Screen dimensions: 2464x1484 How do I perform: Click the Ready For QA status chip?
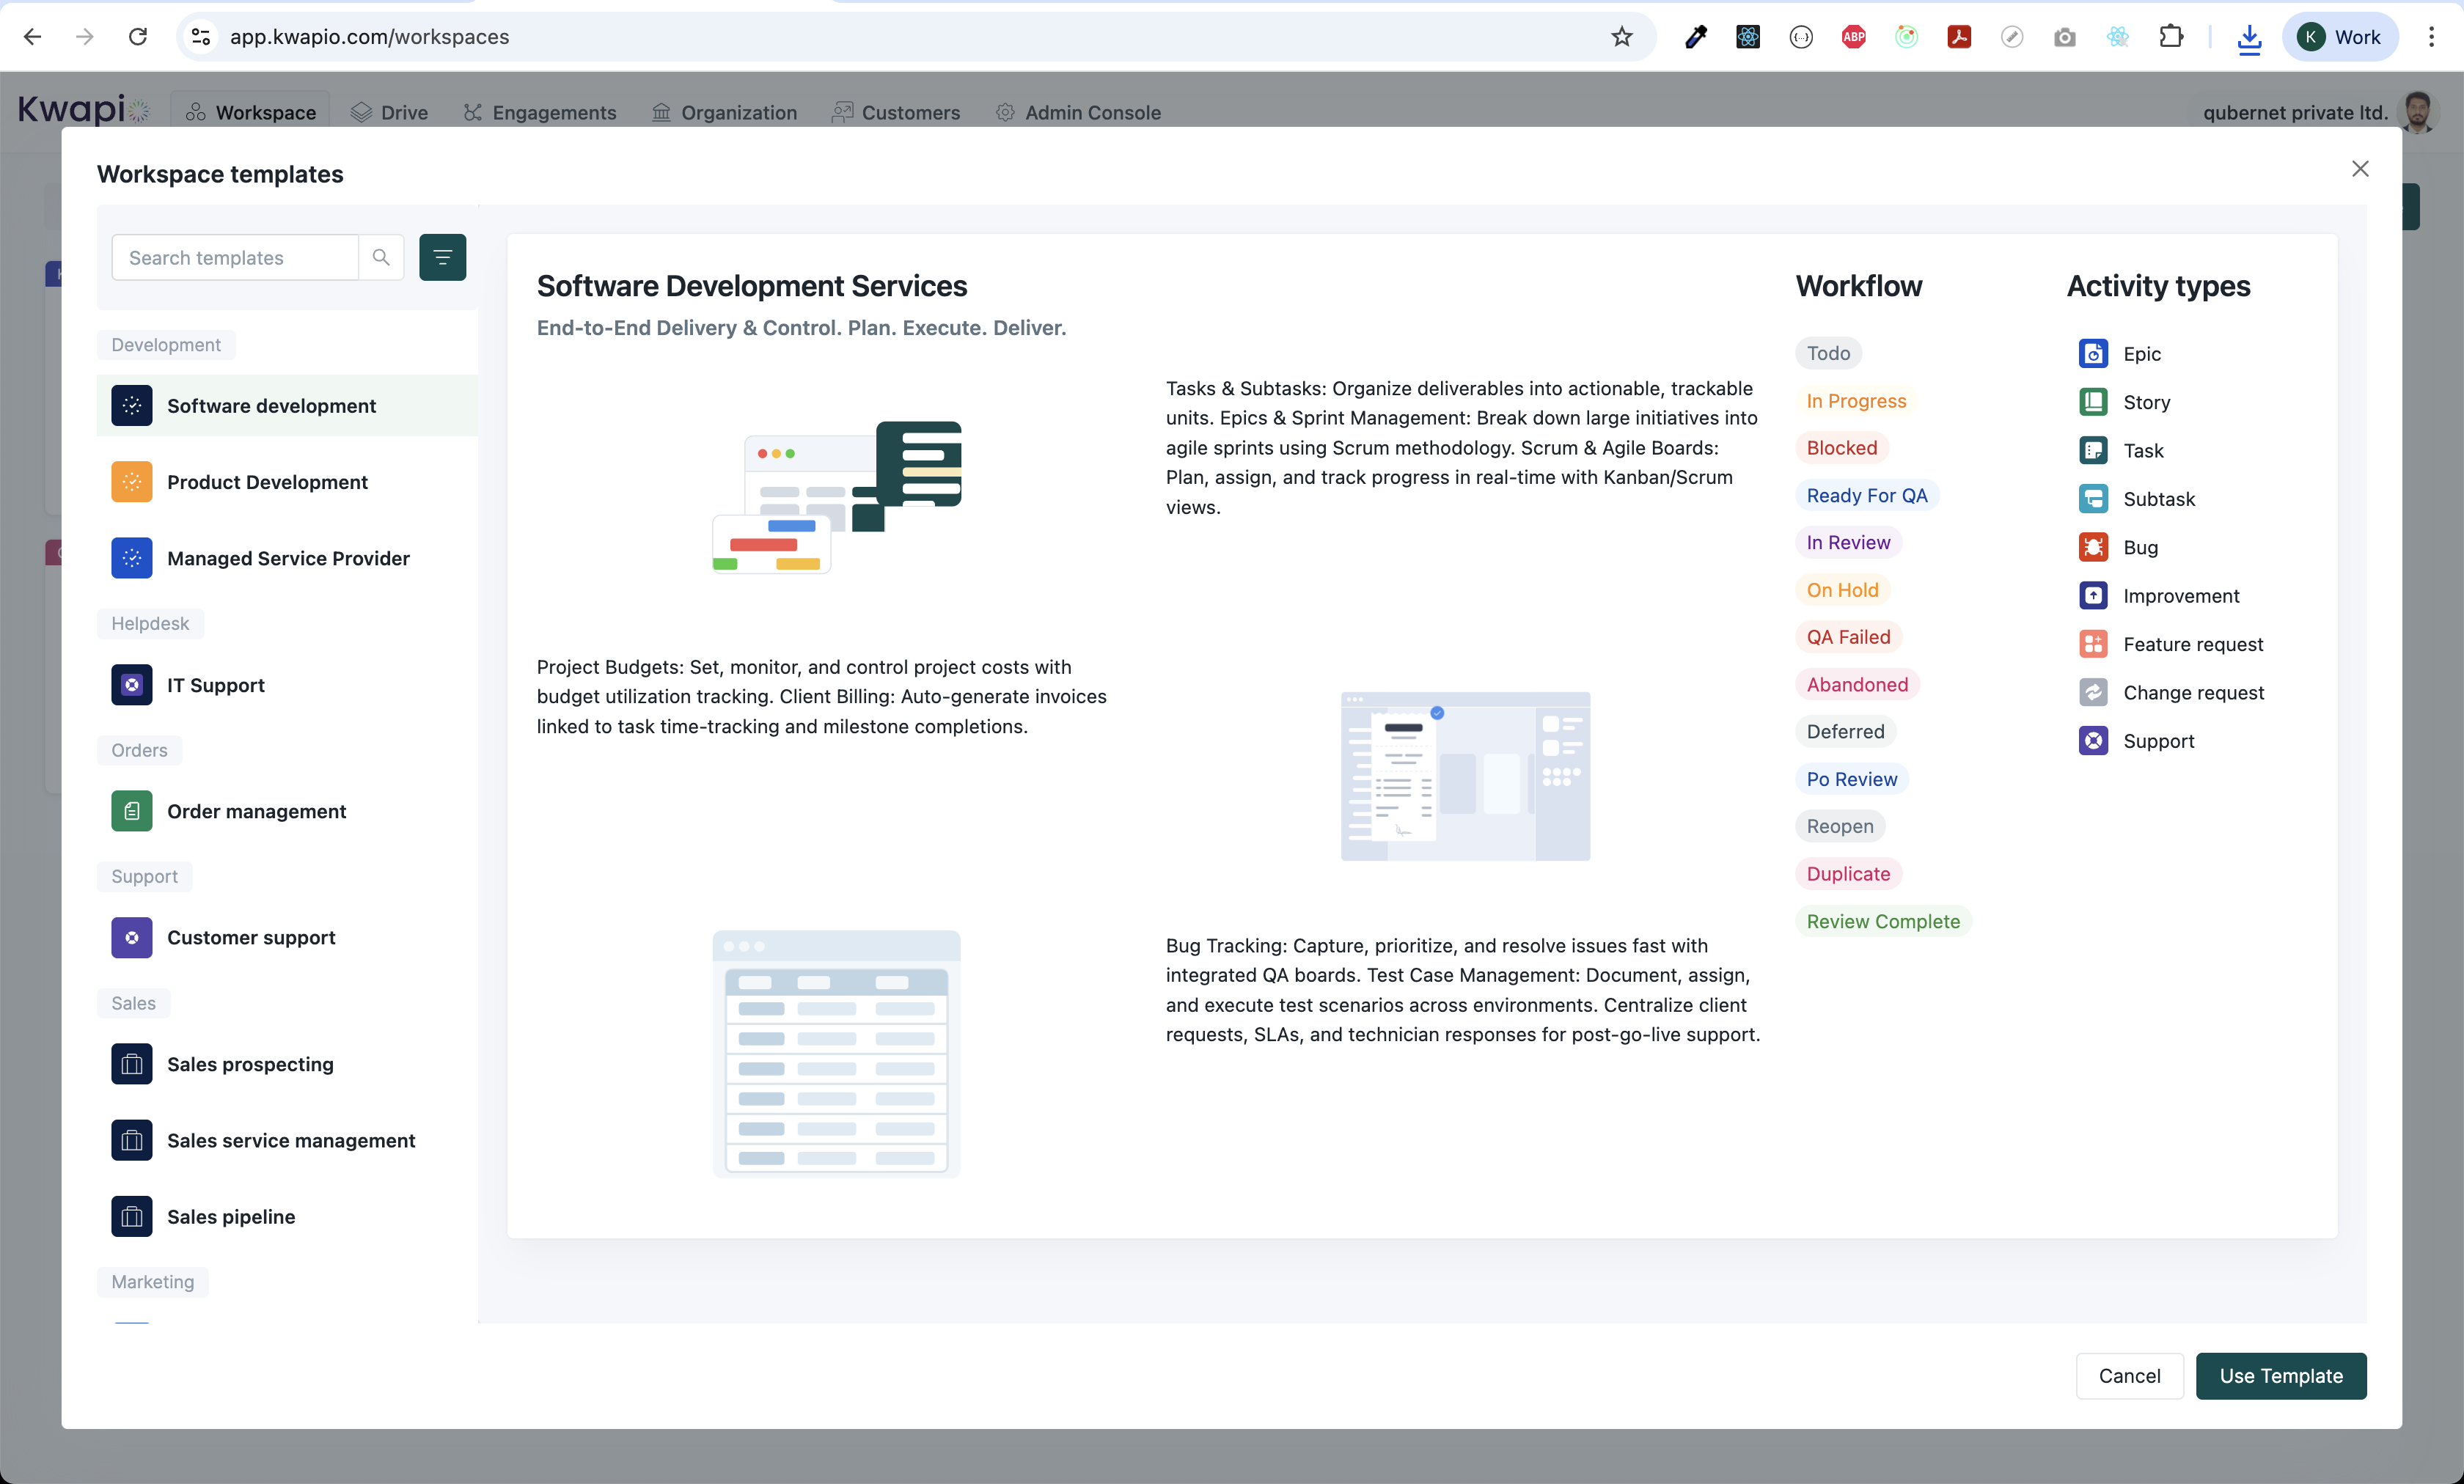click(1866, 495)
